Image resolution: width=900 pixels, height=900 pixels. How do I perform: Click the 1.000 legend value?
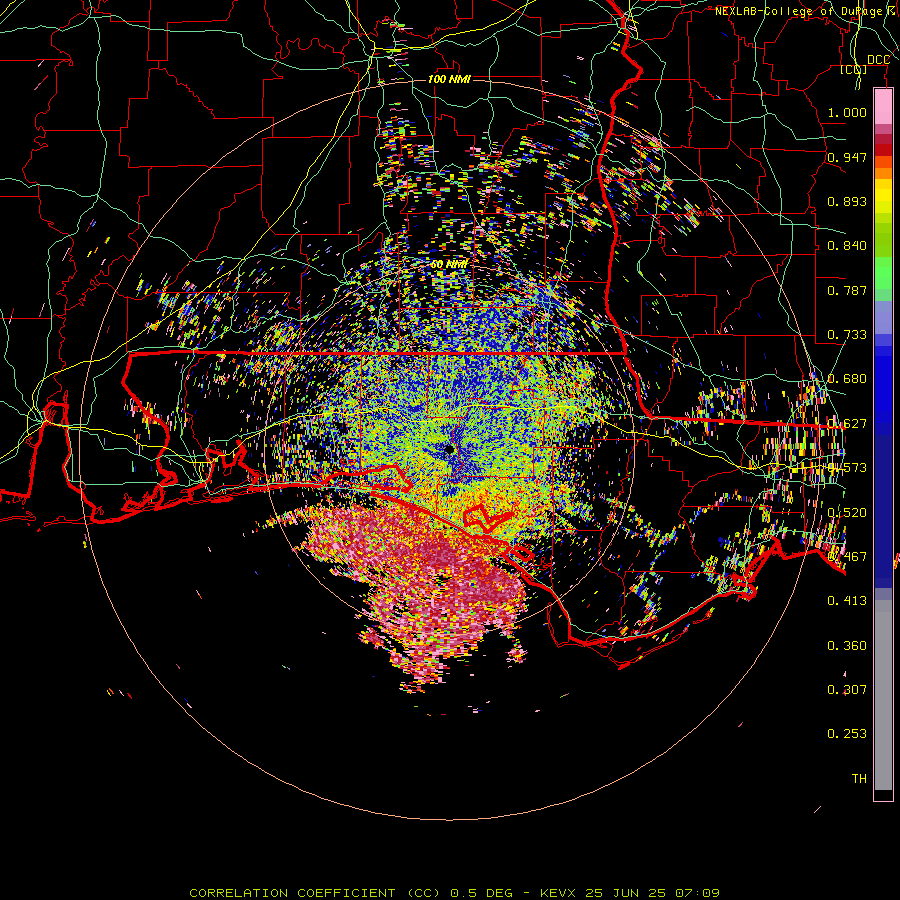click(847, 112)
